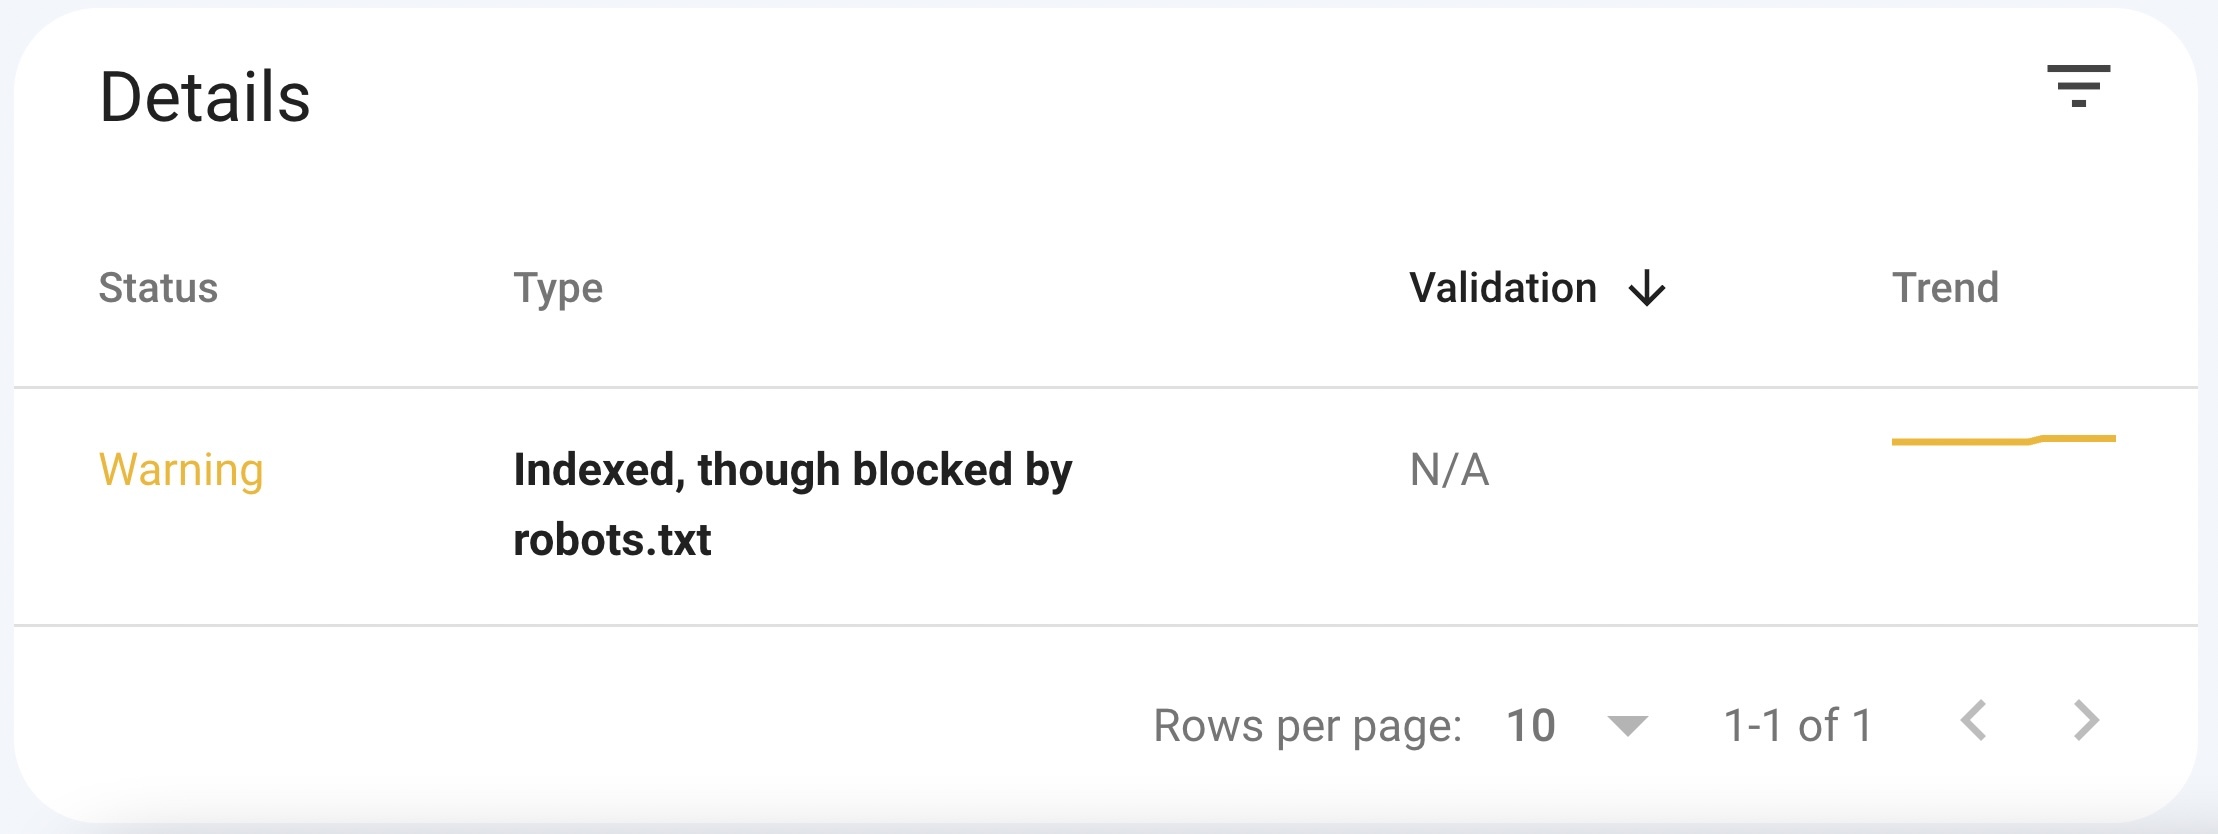Image resolution: width=2218 pixels, height=834 pixels.
Task: Toggle sort order on Validation column
Action: (1502, 289)
